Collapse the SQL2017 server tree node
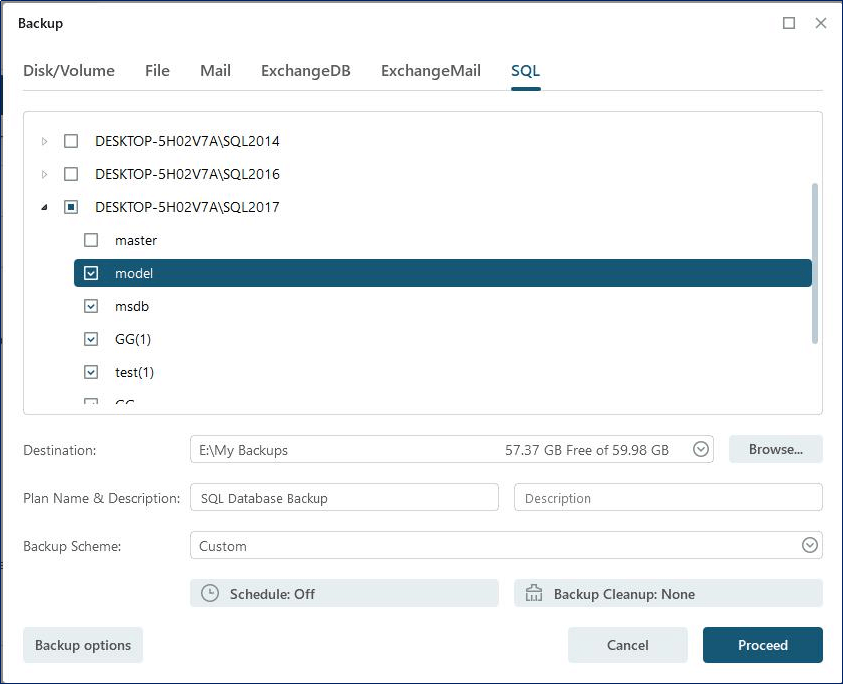843x684 pixels. 44,207
